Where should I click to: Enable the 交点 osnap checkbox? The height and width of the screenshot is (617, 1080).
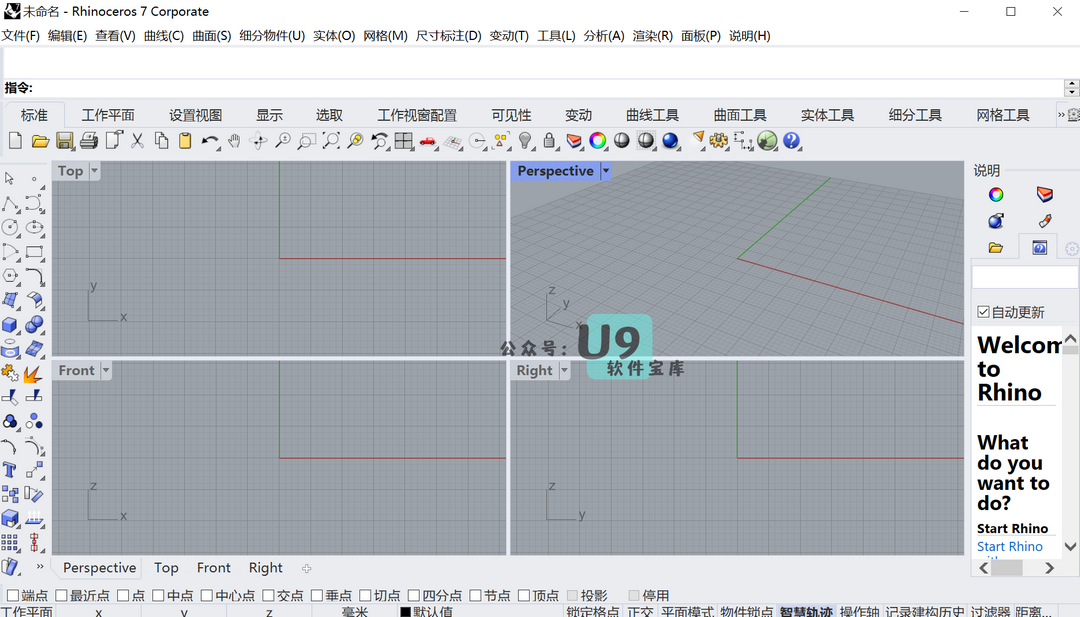(269, 595)
